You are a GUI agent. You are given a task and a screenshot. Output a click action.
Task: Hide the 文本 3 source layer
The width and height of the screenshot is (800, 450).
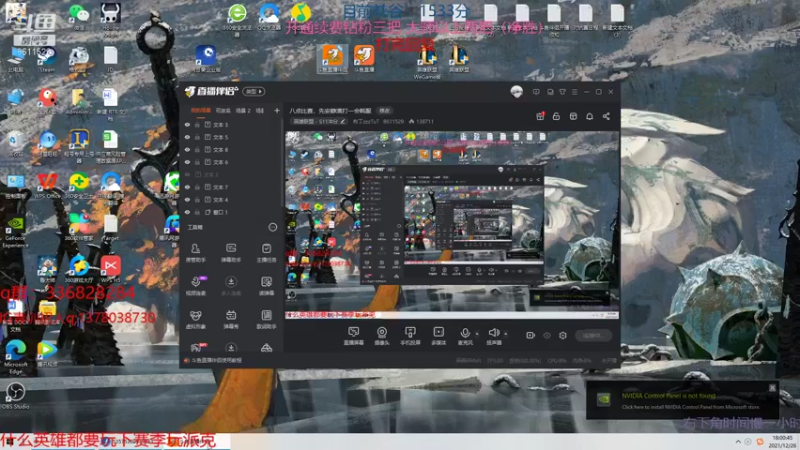click(187, 124)
